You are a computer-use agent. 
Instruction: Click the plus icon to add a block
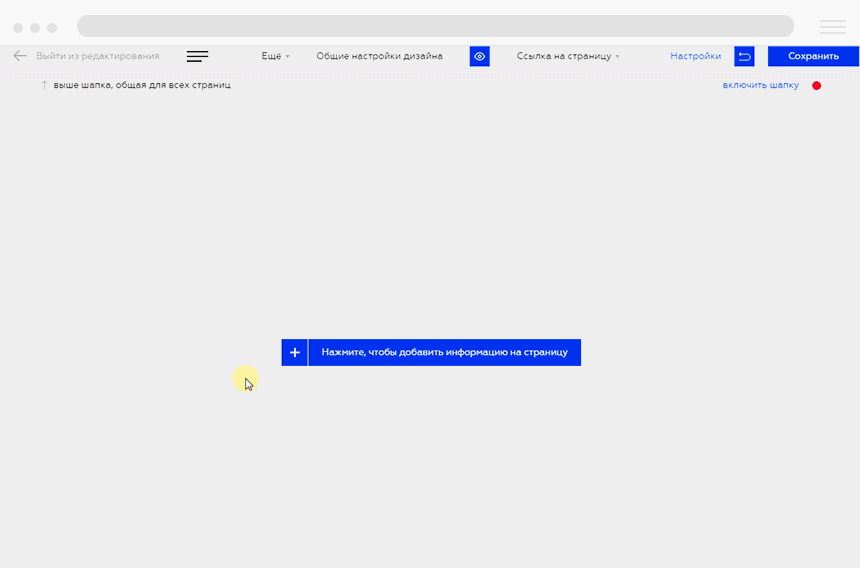295,353
